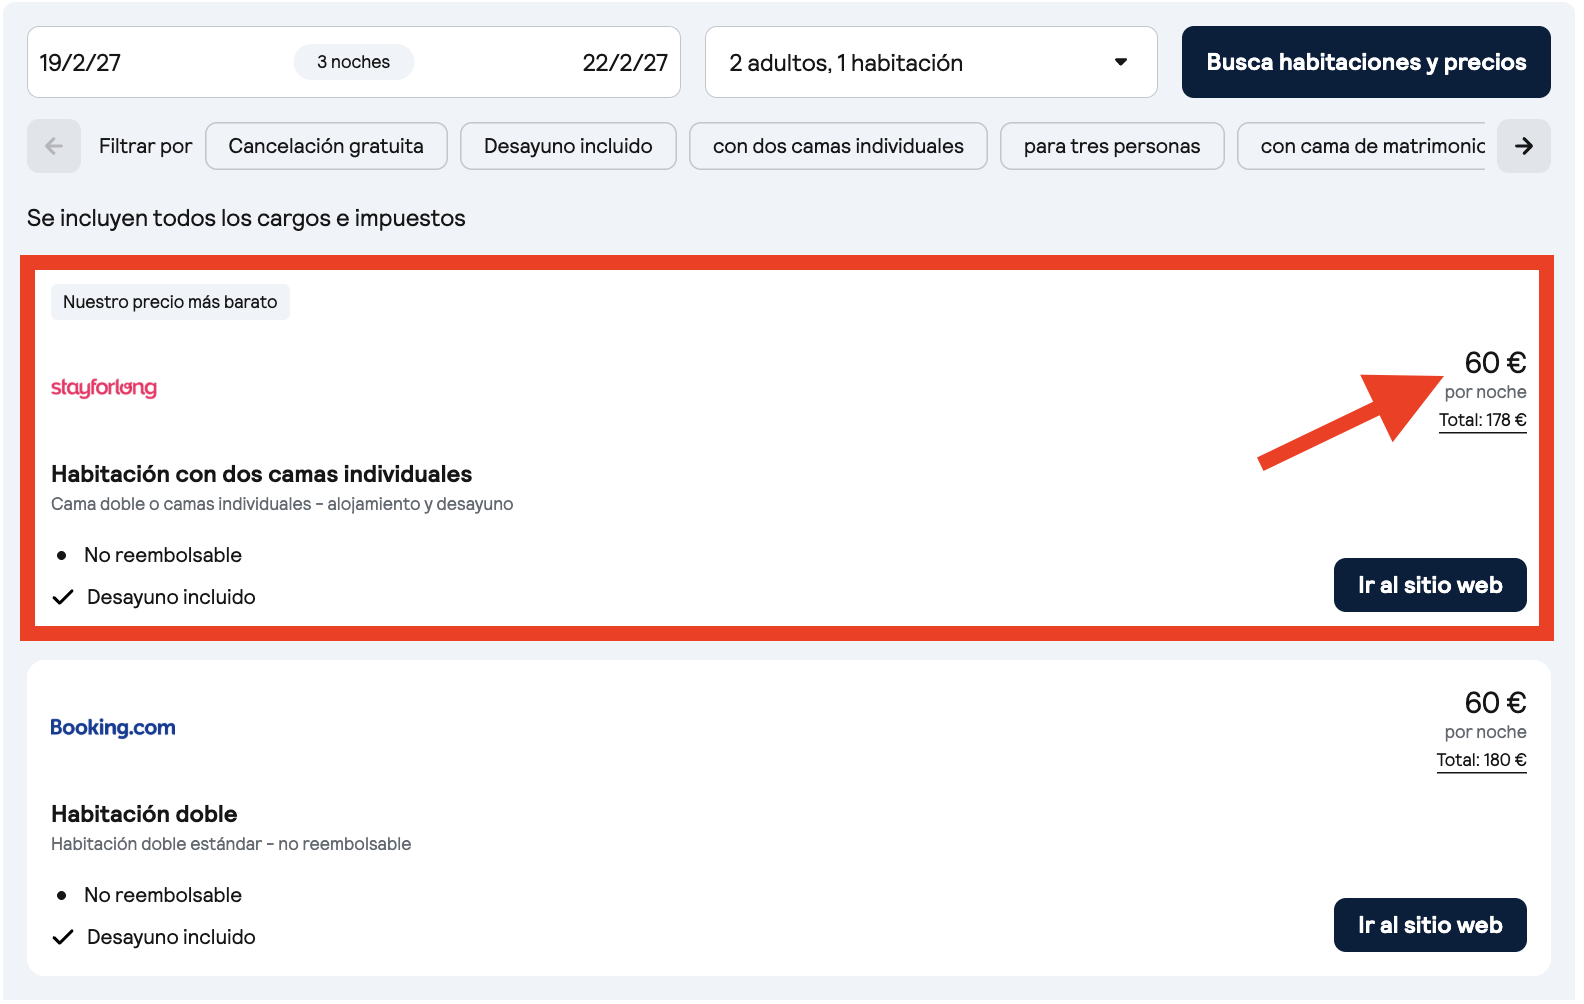The width and height of the screenshot is (1584, 1004).
Task: Click Se incluyen todos los cargos e impuestos
Action: pos(246,218)
